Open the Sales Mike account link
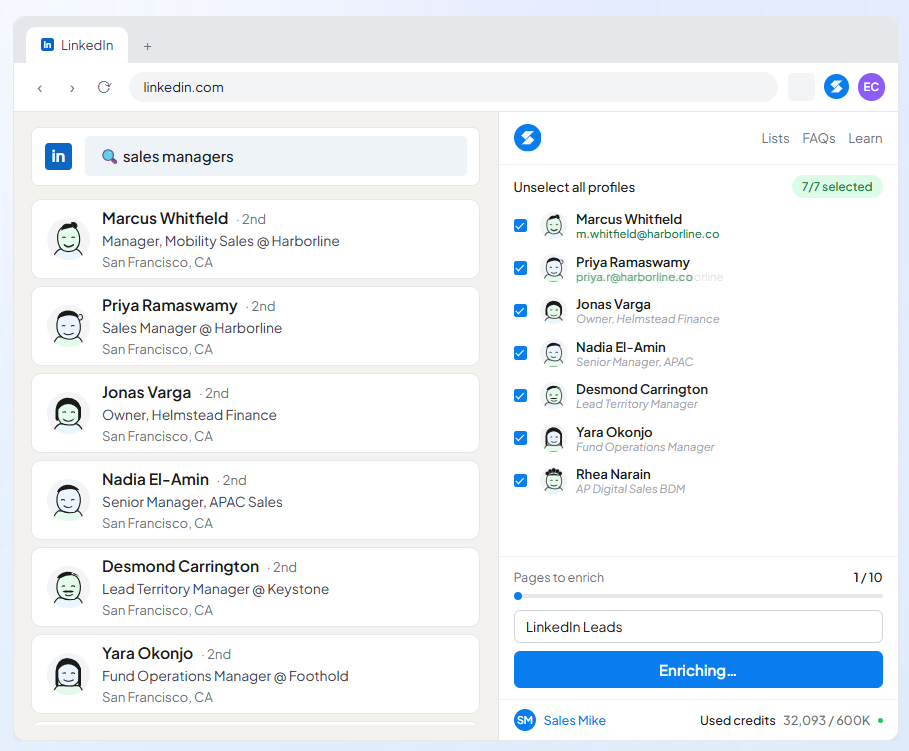This screenshot has width=909, height=751. point(575,720)
